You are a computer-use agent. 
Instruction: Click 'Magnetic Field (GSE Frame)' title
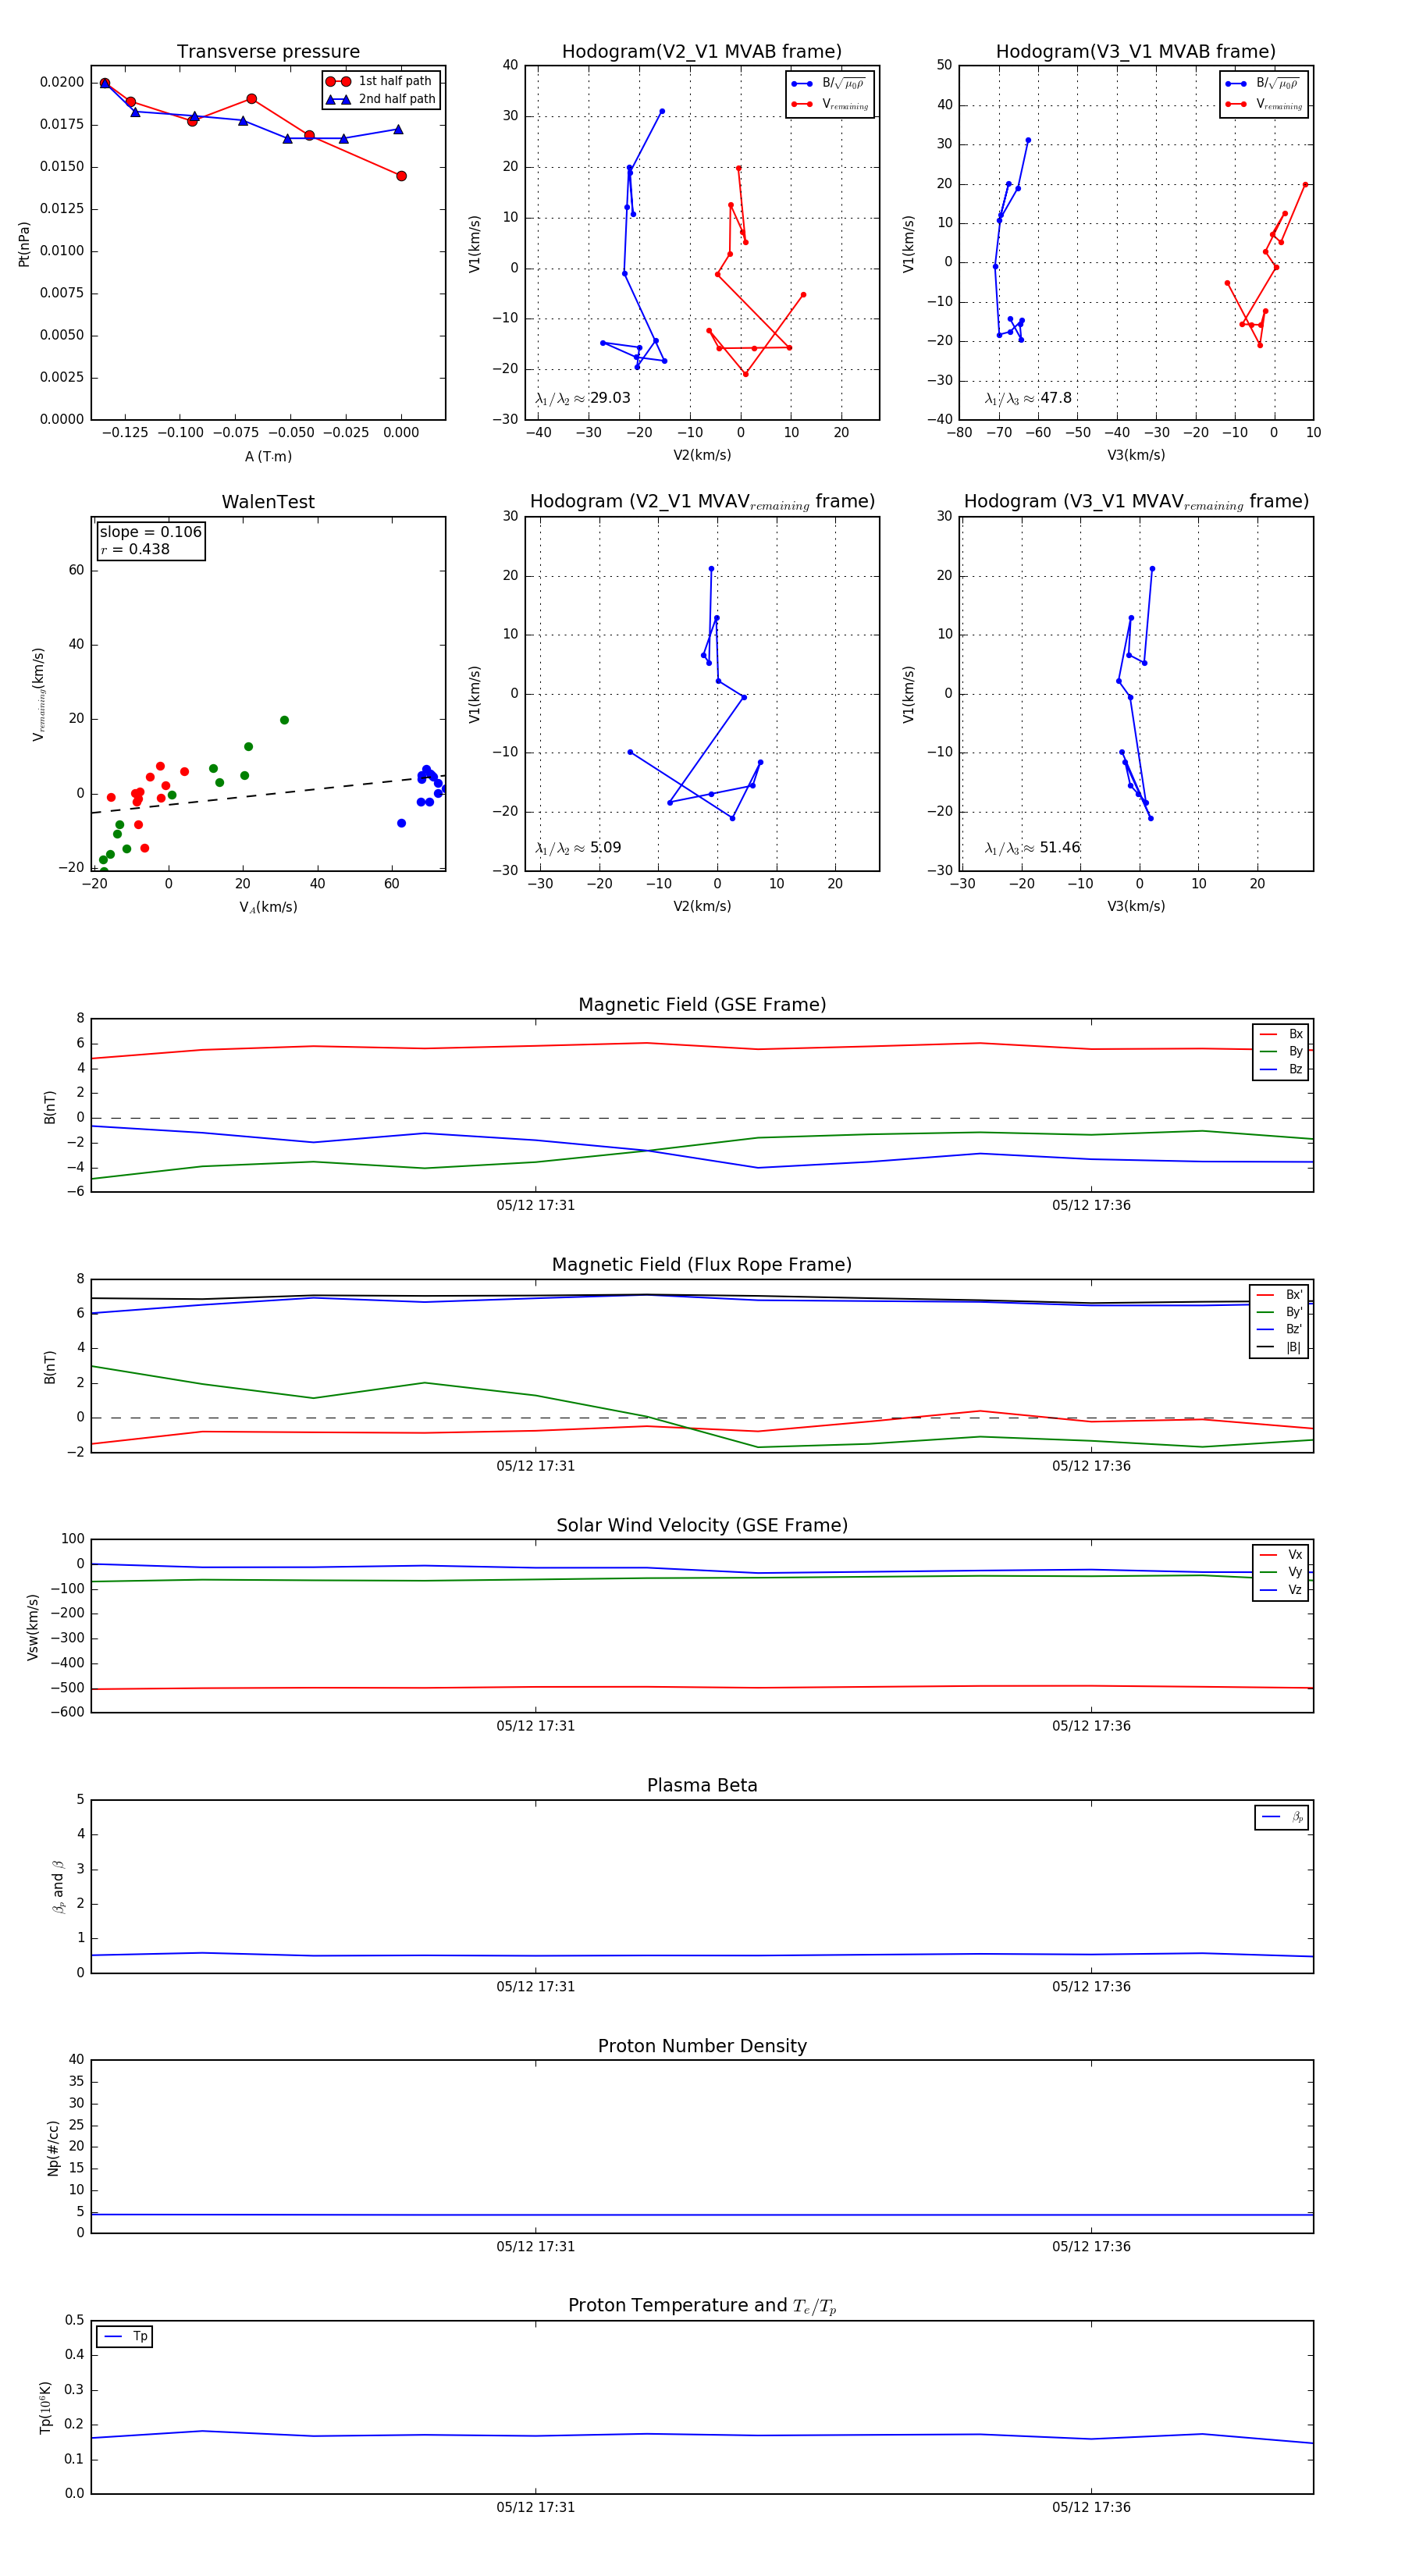pyautogui.click(x=702, y=1005)
